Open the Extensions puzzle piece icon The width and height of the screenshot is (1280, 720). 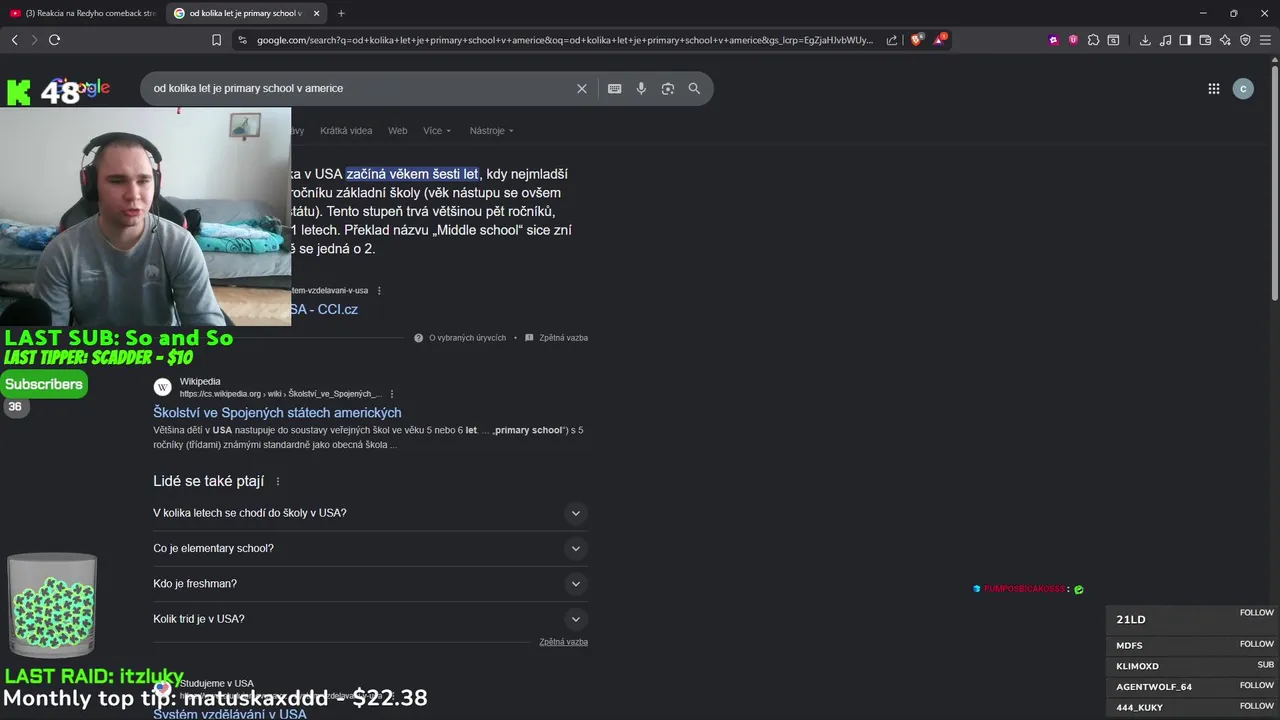click(x=1093, y=40)
